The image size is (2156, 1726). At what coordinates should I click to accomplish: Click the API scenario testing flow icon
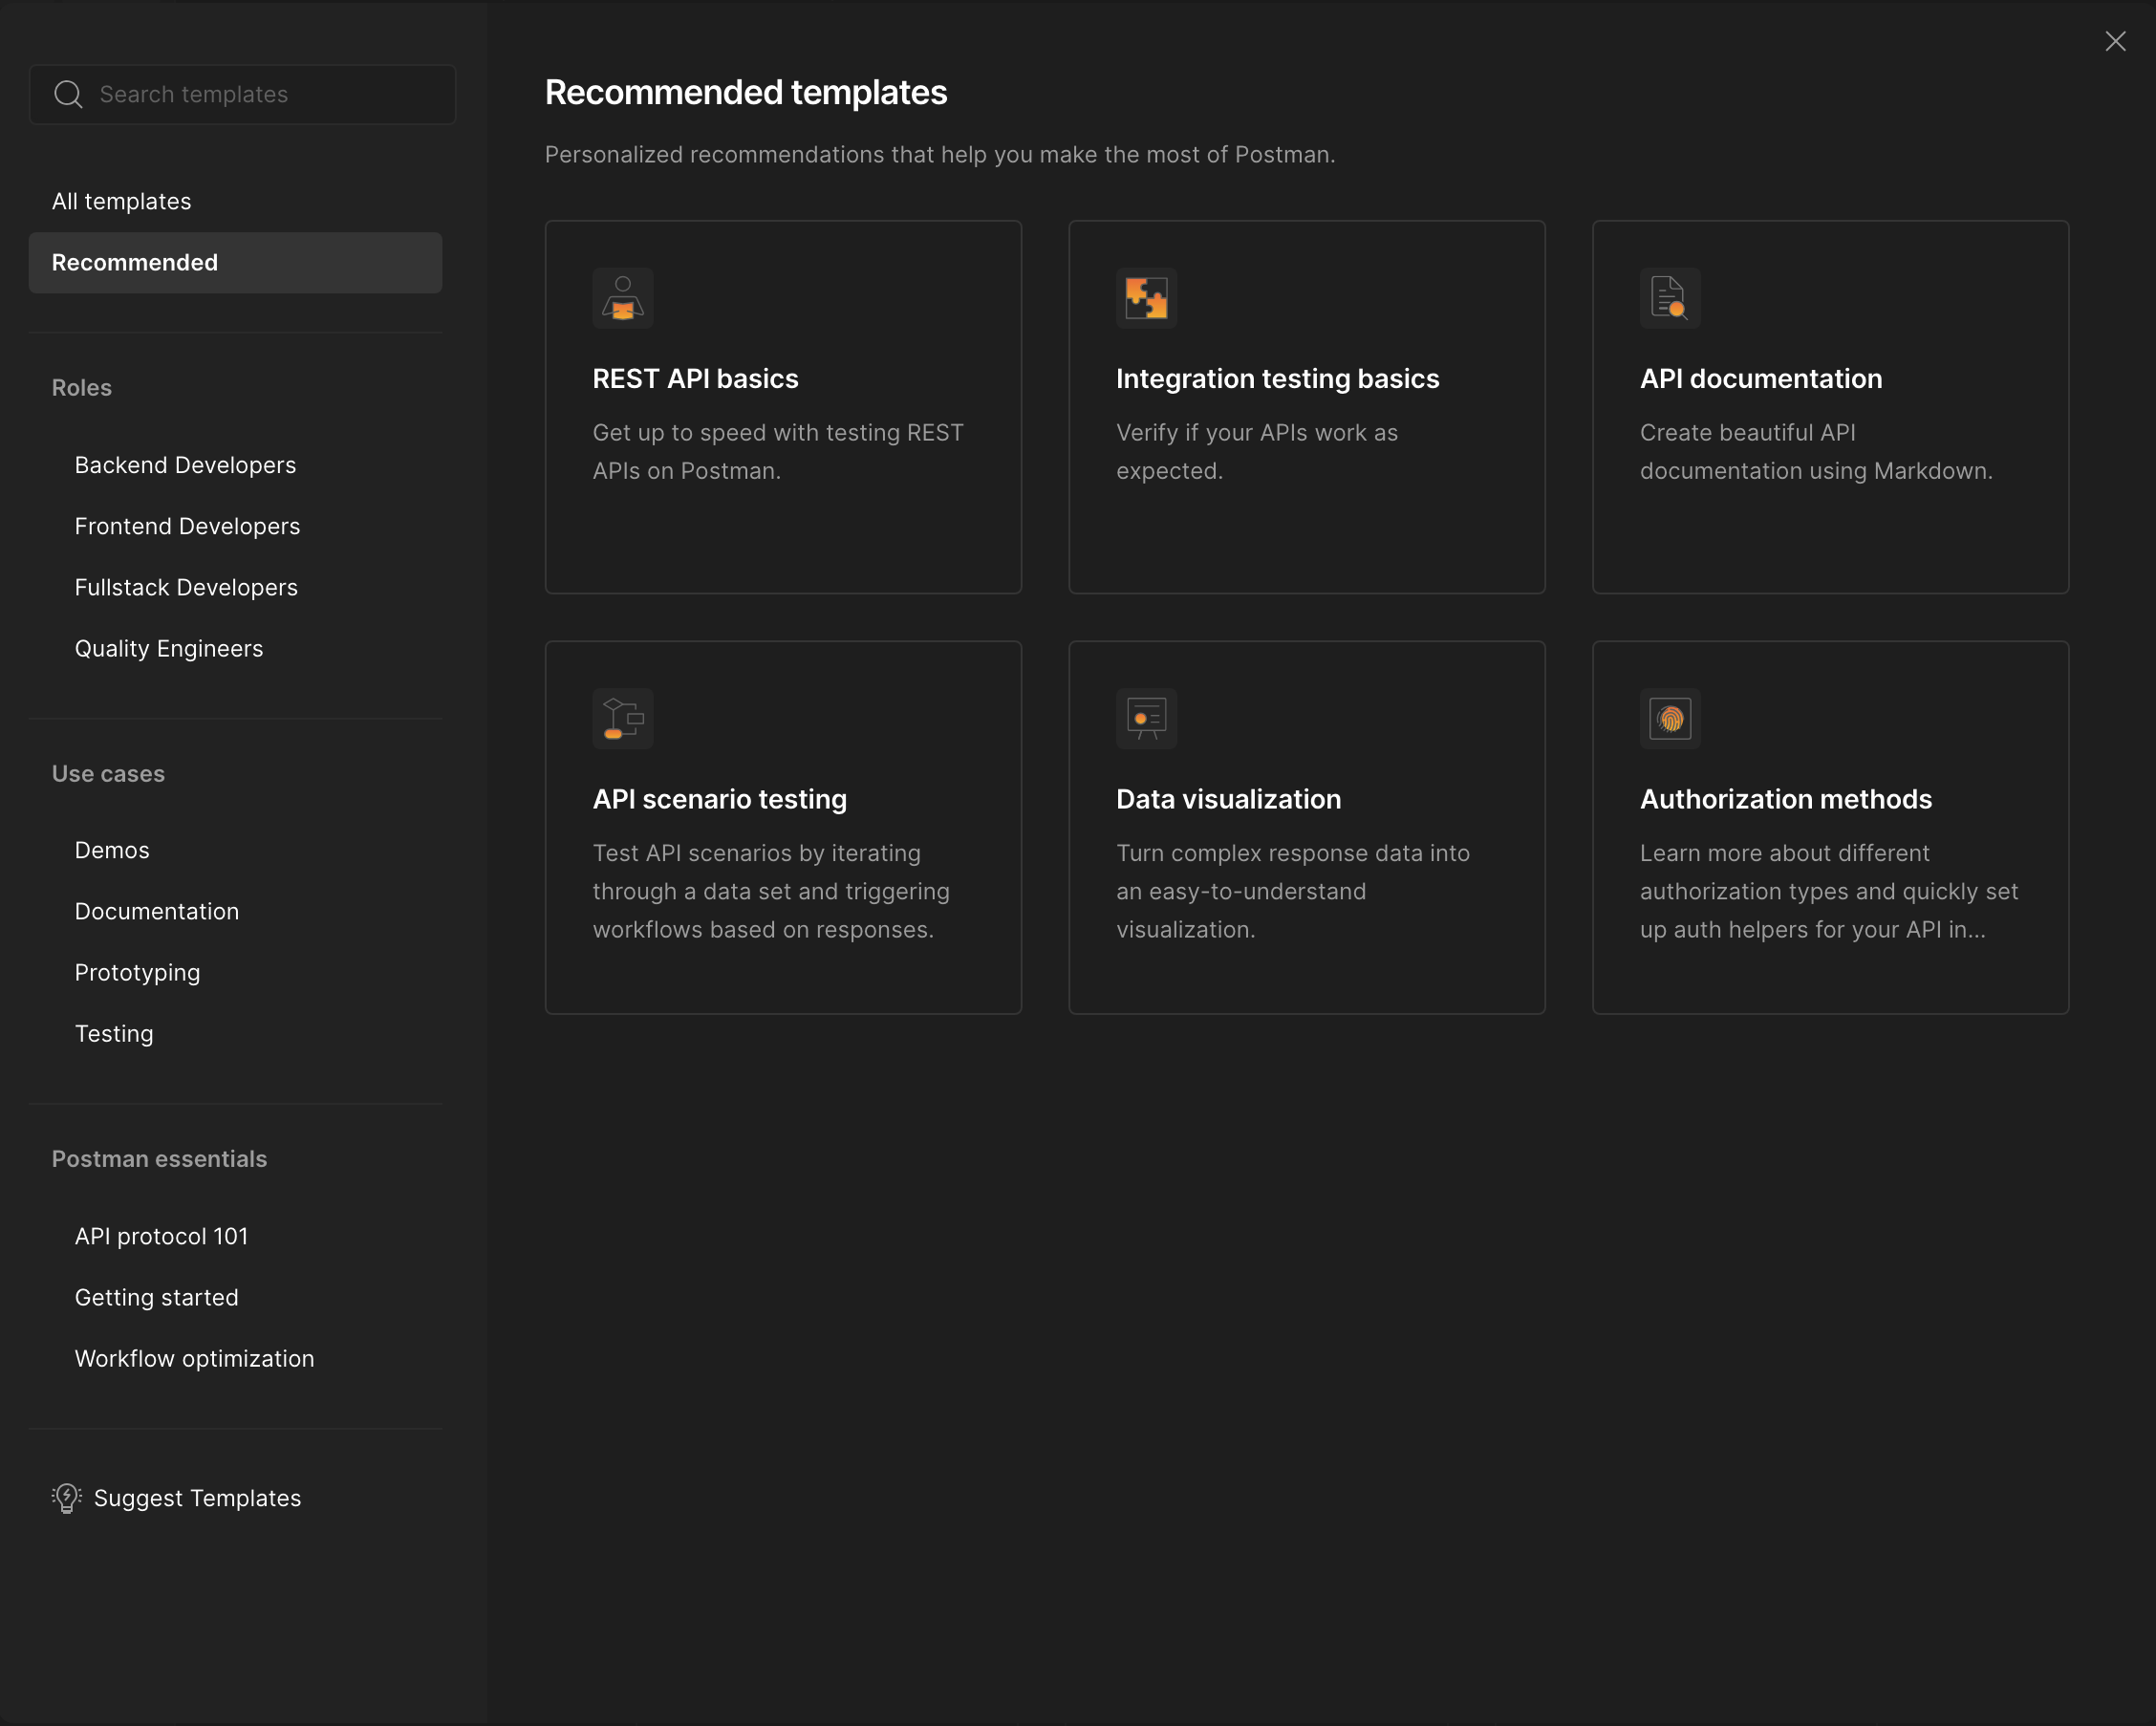pos(622,718)
